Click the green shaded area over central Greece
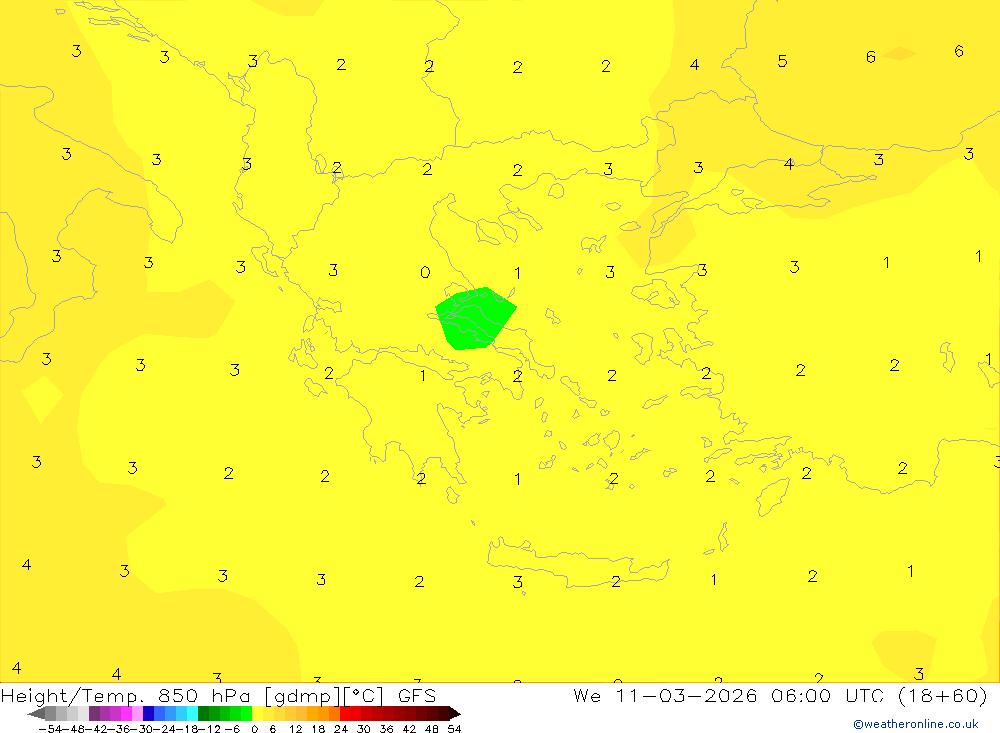The image size is (1000, 733). click(474, 319)
